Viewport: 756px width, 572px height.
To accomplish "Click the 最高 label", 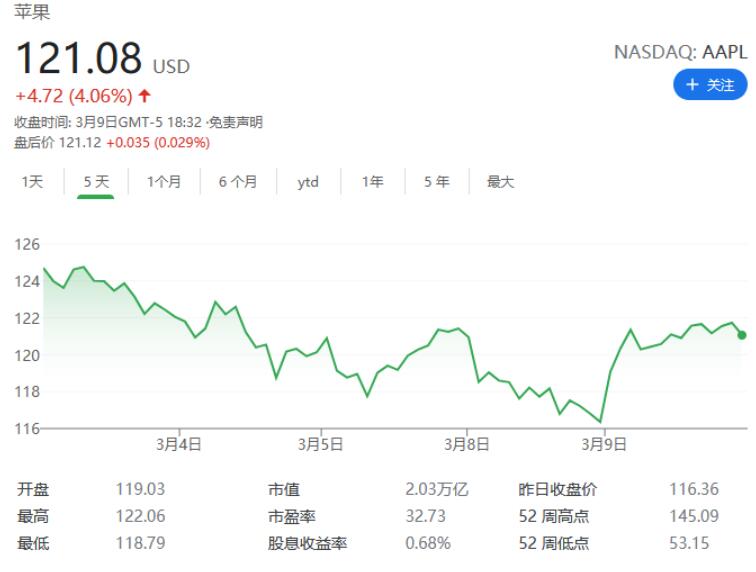I will (33, 517).
